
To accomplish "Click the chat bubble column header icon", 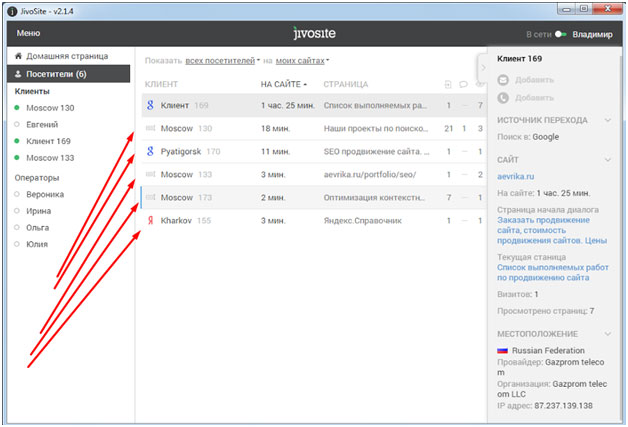I will [463, 84].
